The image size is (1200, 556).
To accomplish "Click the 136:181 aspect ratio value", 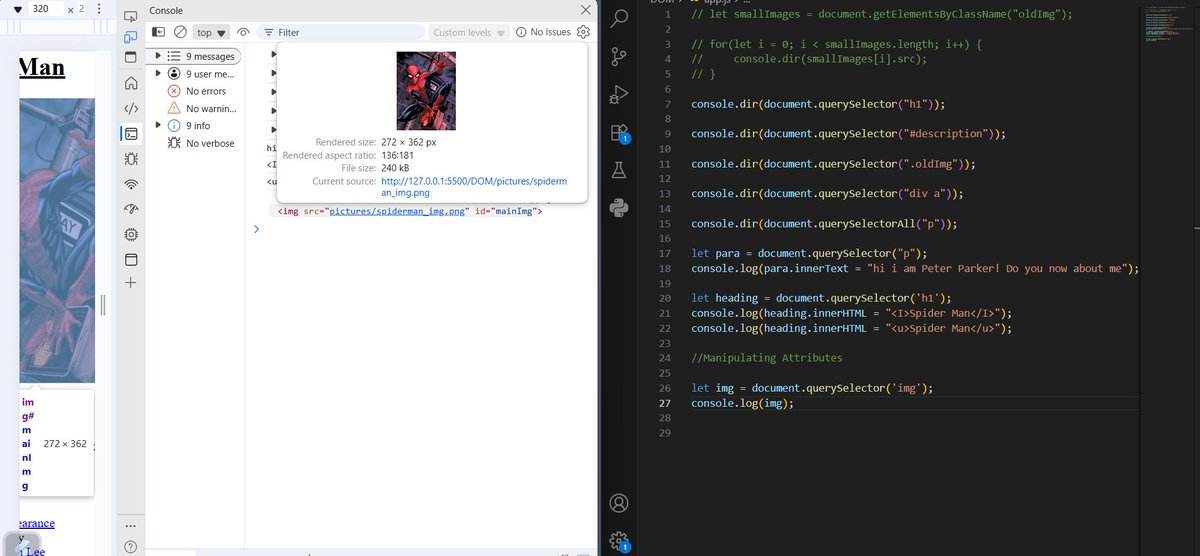I will pyautogui.click(x=399, y=155).
